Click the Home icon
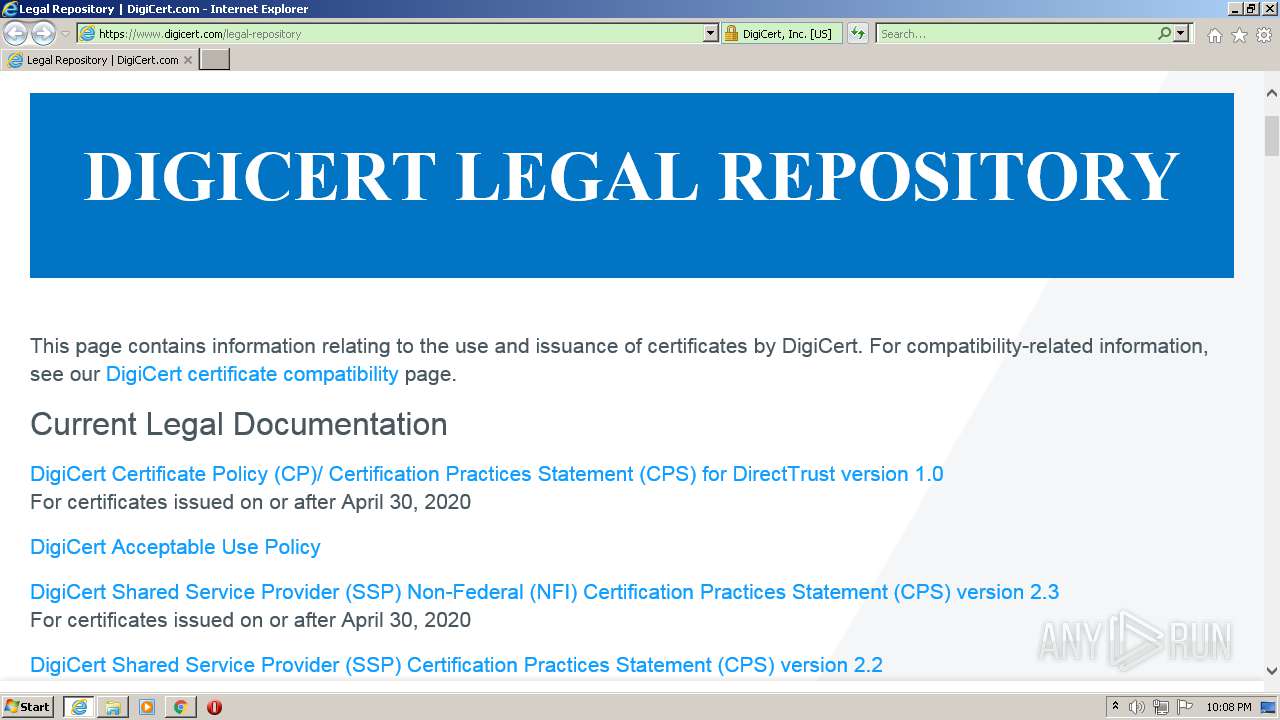The height and width of the screenshot is (720, 1280). click(x=1214, y=35)
